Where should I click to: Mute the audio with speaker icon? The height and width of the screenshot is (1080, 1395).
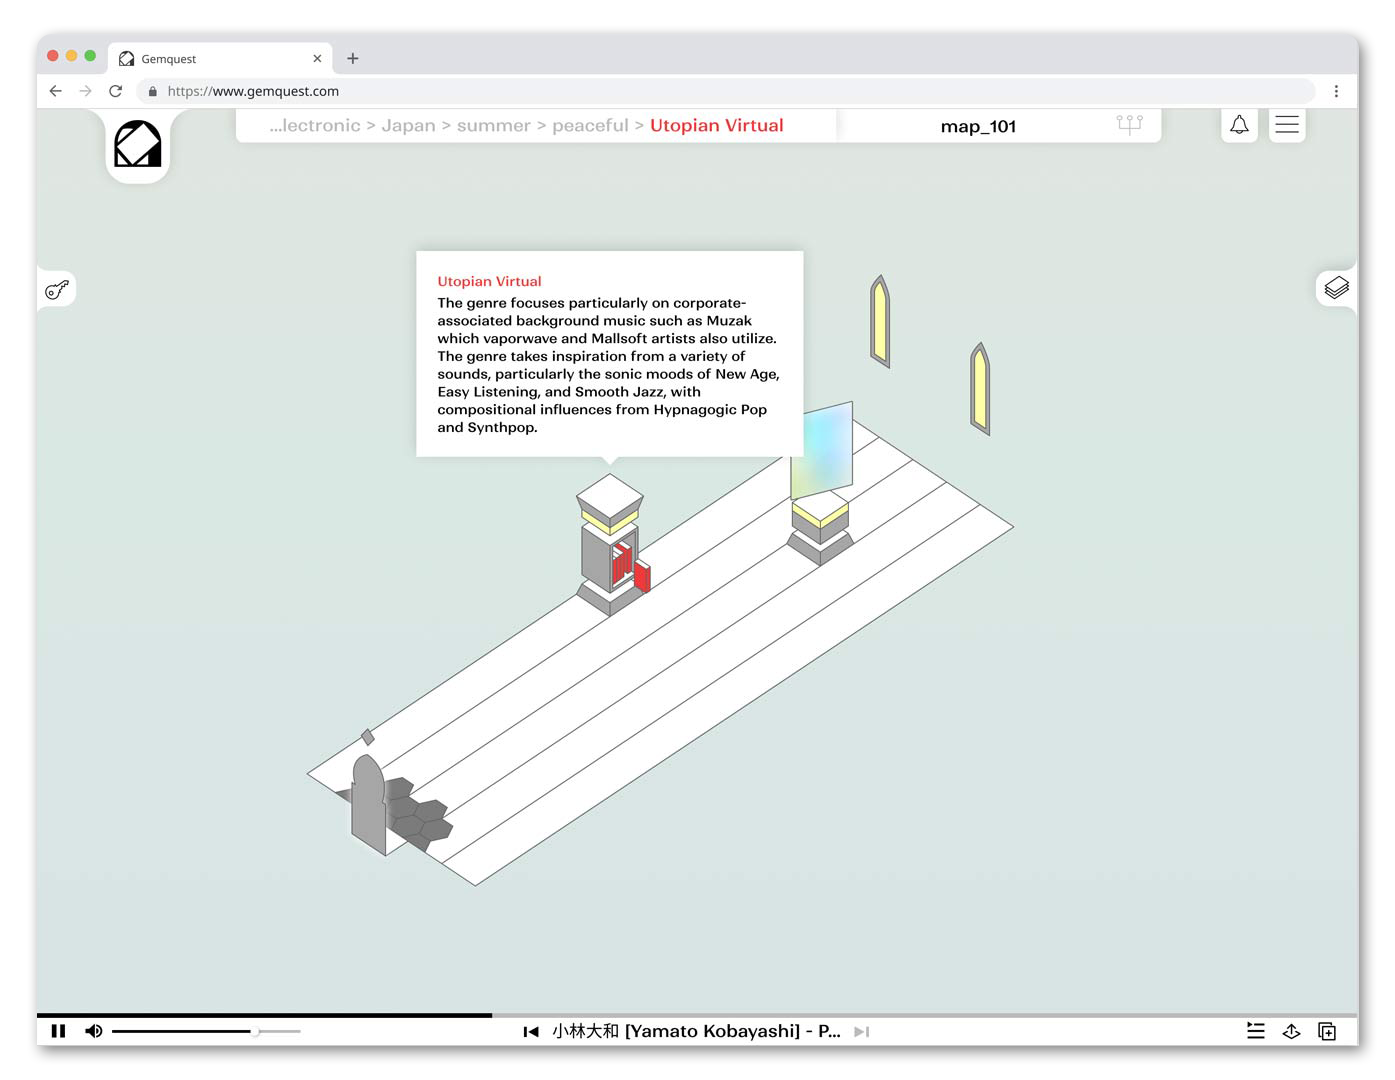[x=94, y=1031]
